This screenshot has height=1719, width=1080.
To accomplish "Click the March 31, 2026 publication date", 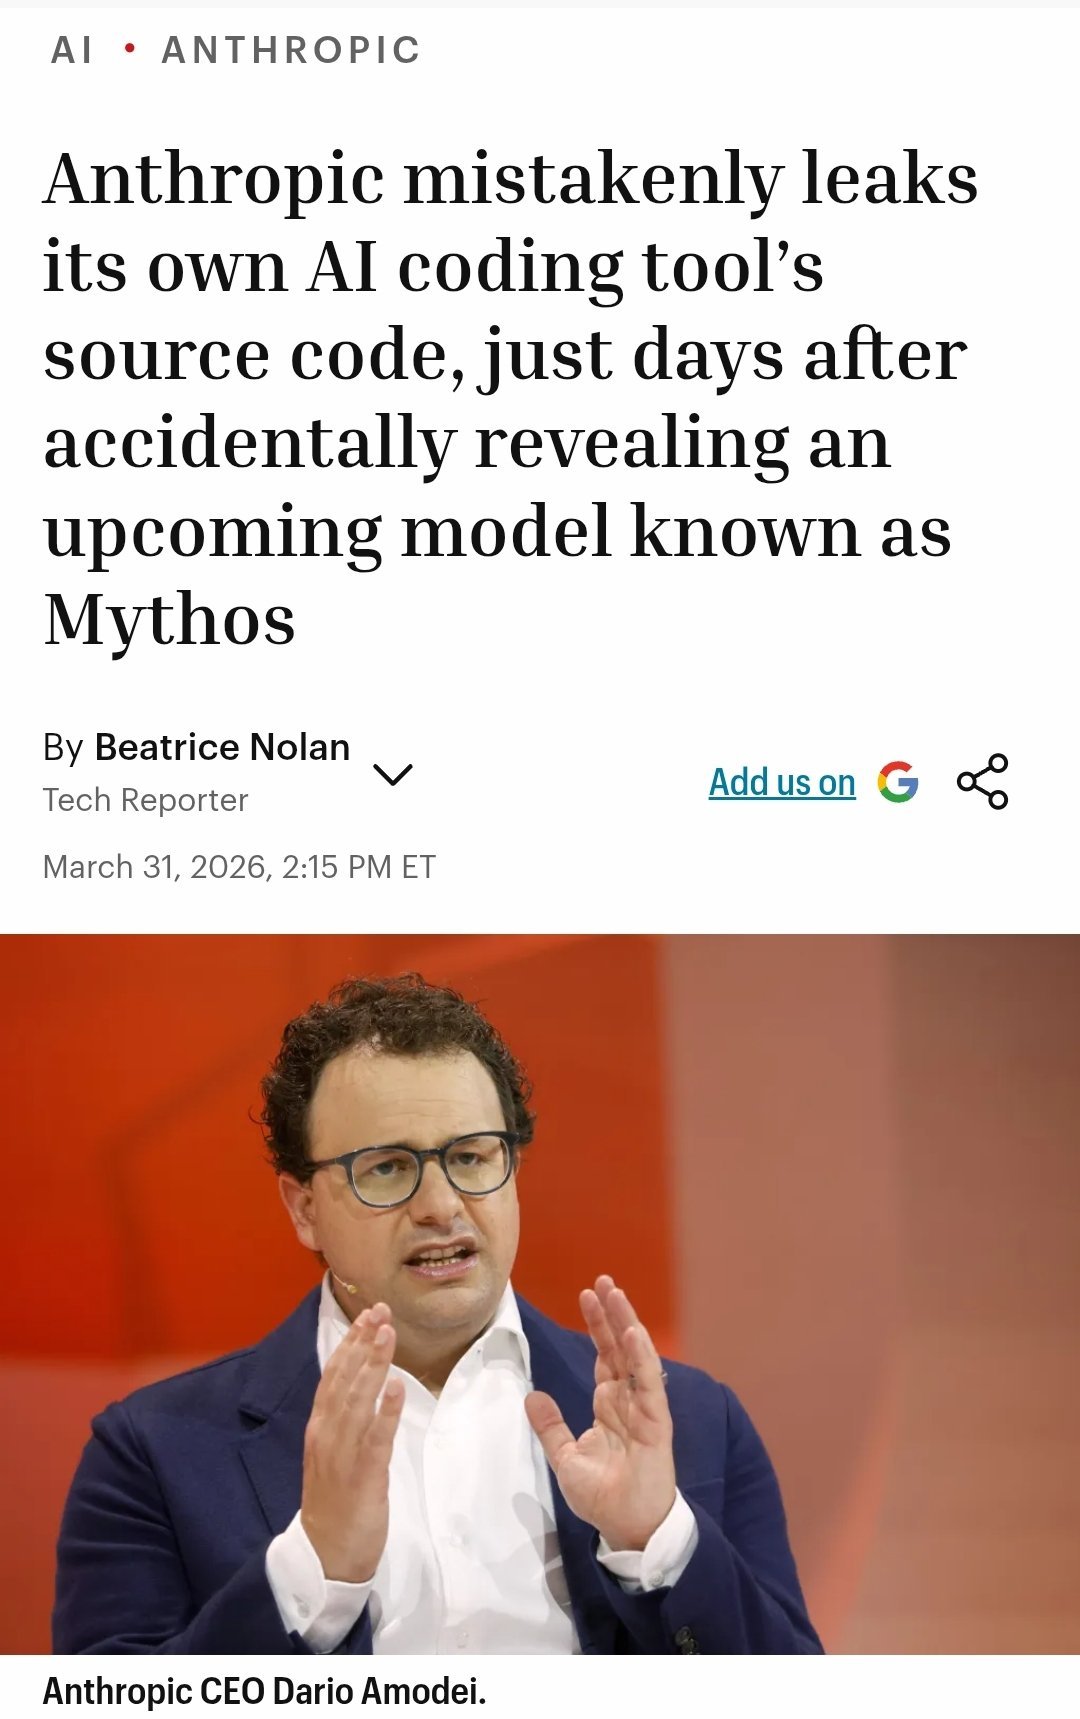I will [157, 866].
